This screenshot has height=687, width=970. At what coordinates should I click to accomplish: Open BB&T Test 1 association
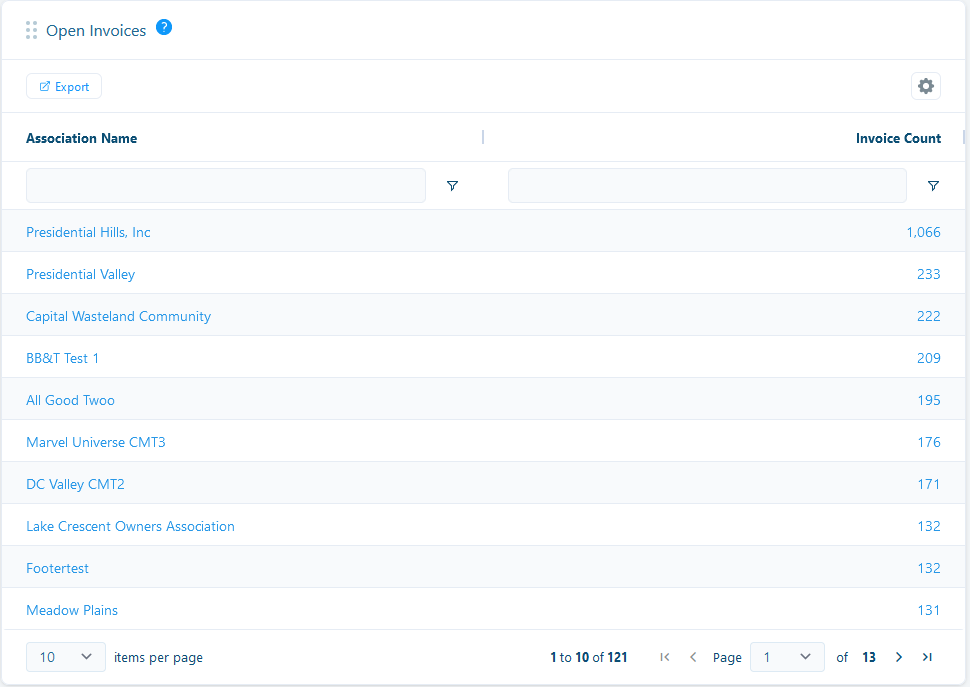(62, 358)
